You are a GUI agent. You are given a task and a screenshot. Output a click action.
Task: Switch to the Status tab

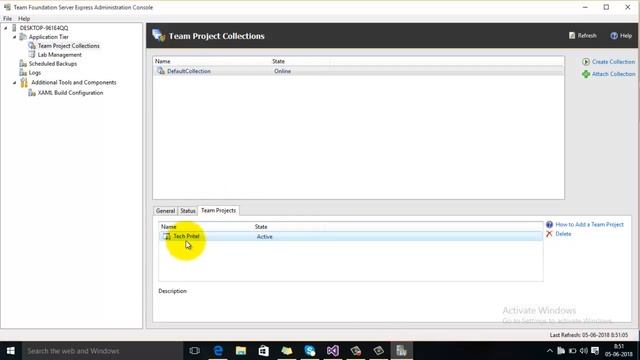[188, 211]
